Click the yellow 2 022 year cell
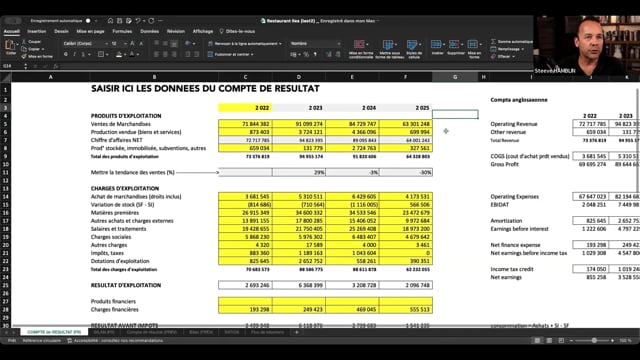Image resolution: width=640 pixels, height=360 pixels. point(245,108)
